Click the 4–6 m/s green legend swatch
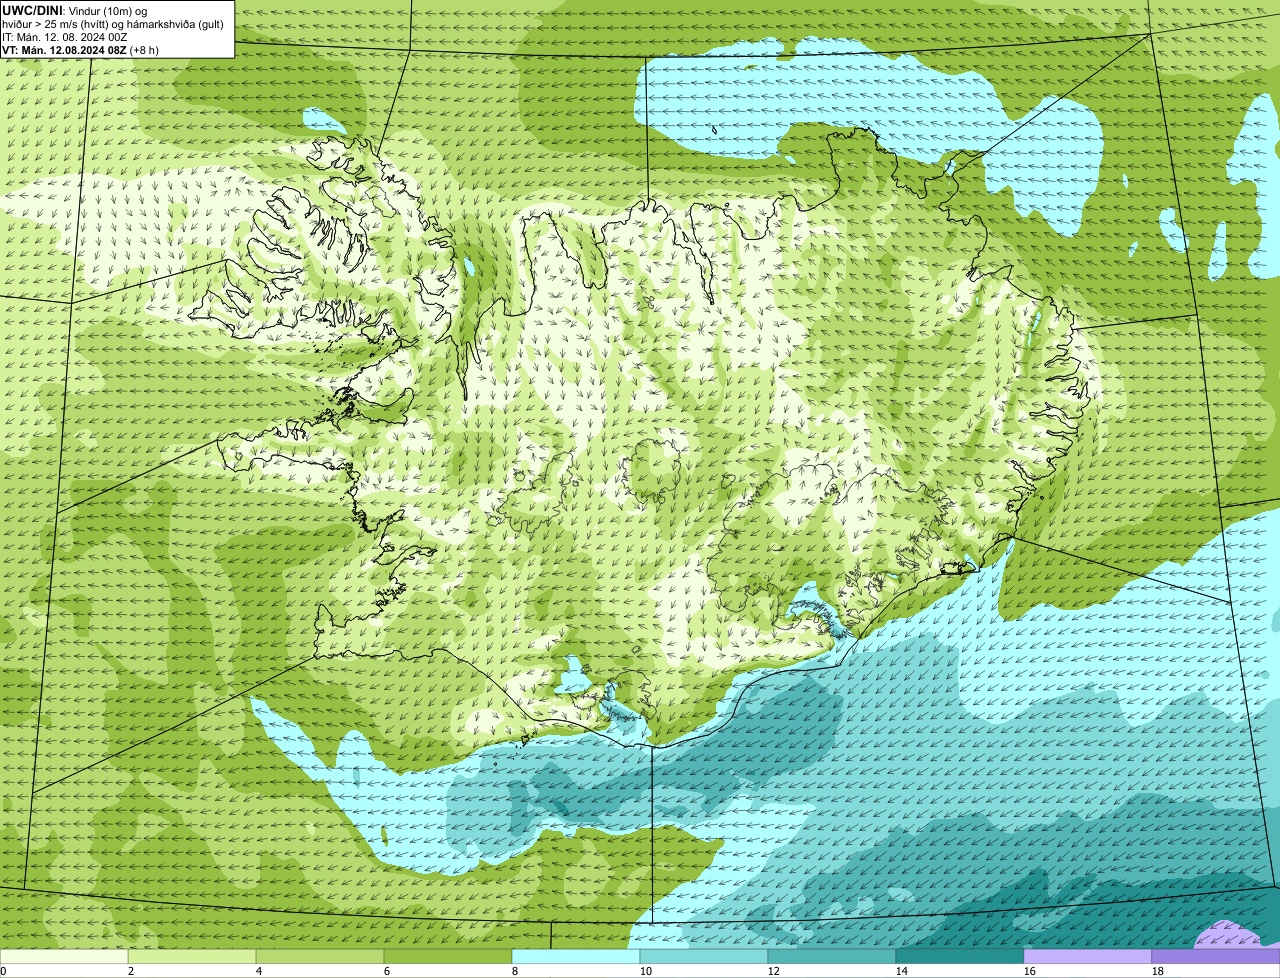This screenshot has width=1280, height=978. 320,956
